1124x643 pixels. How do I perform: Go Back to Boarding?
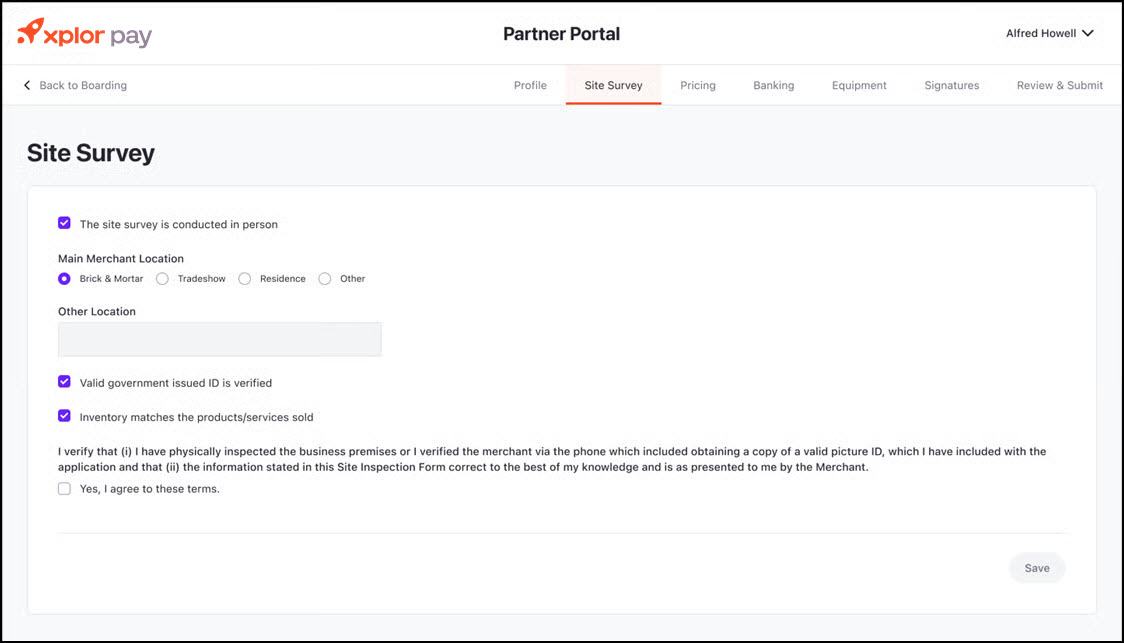click(x=82, y=86)
